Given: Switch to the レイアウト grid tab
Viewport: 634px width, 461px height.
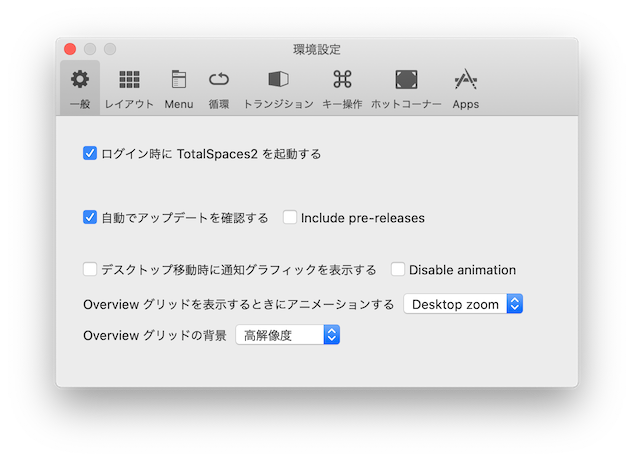Looking at the screenshot, I should [129, 88].
